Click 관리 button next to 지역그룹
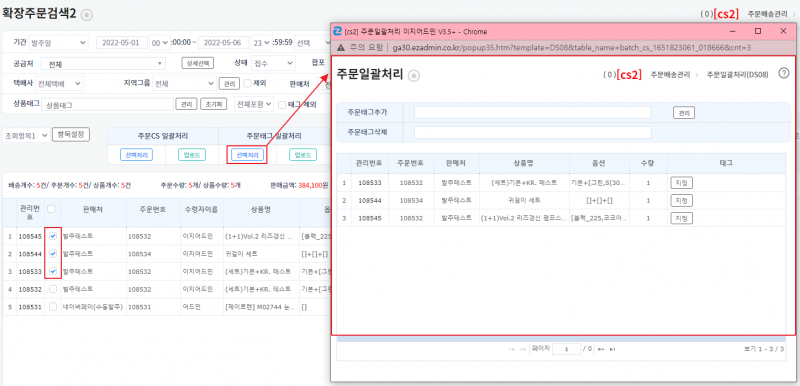Viewport: 800px width, 386px height. coord(228,83)
